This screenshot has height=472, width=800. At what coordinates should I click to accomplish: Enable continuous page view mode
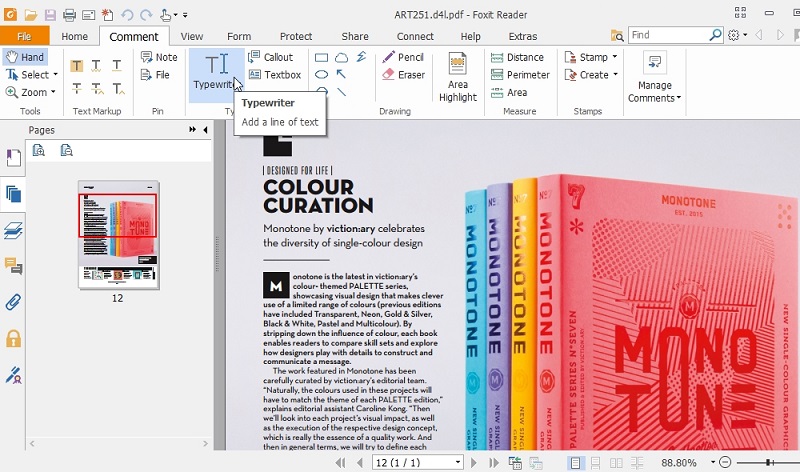click(x=595, y=463)
